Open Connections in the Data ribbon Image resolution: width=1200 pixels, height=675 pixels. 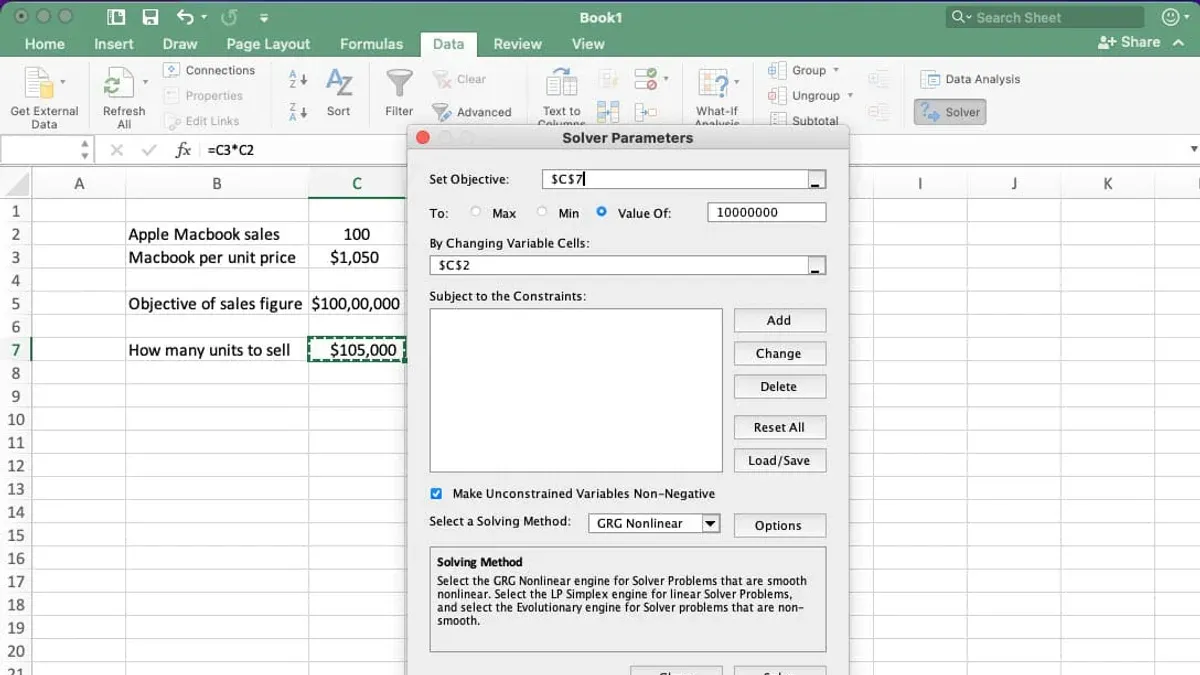[209, 70]
